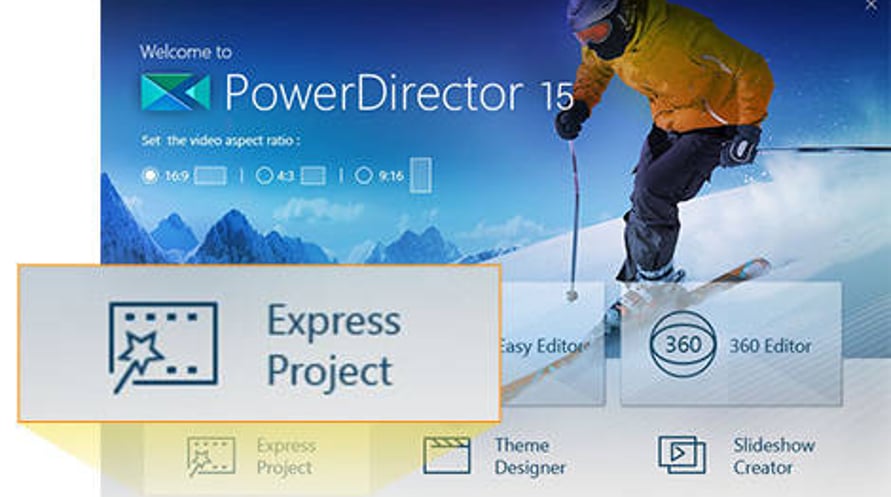This screenshot has width=891, height=497.
Task: Start the Slideshow Creator
Action: tap(774, 456)
